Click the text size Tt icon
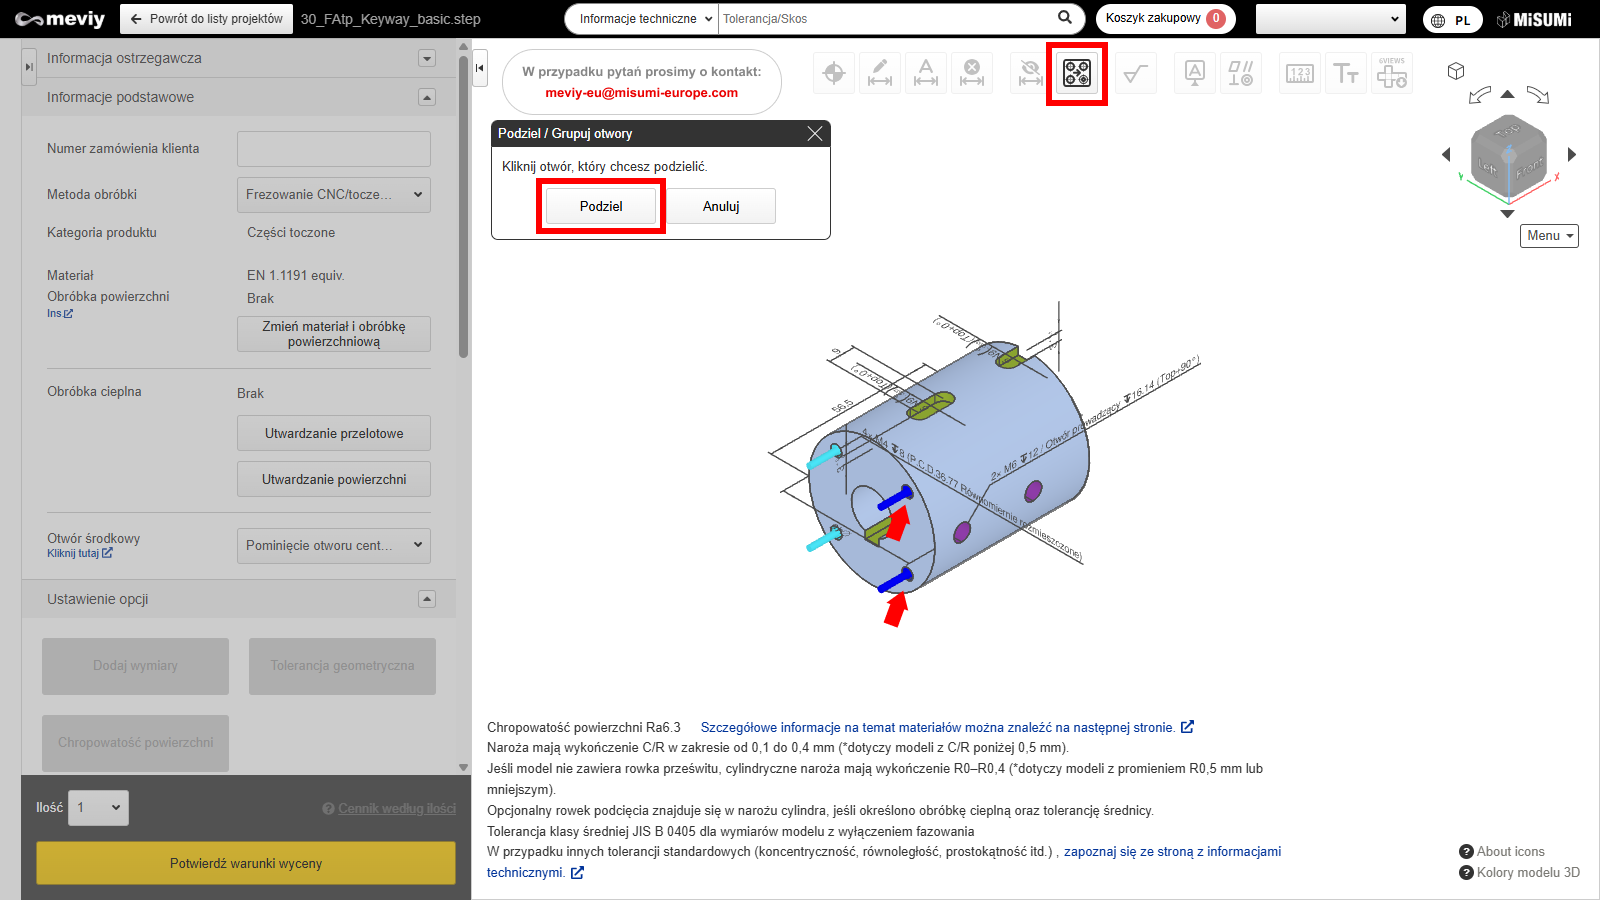 (1345, 73)
